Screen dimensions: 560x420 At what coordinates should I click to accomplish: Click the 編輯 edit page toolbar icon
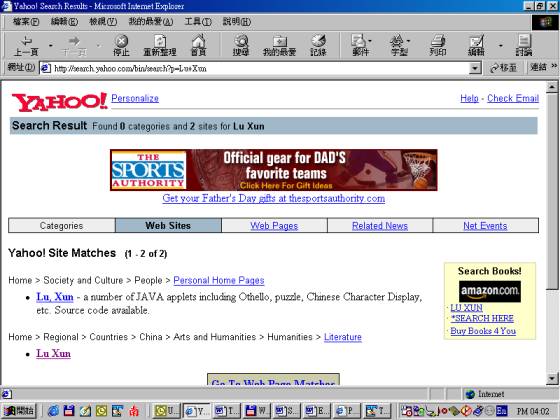[476, 46]
